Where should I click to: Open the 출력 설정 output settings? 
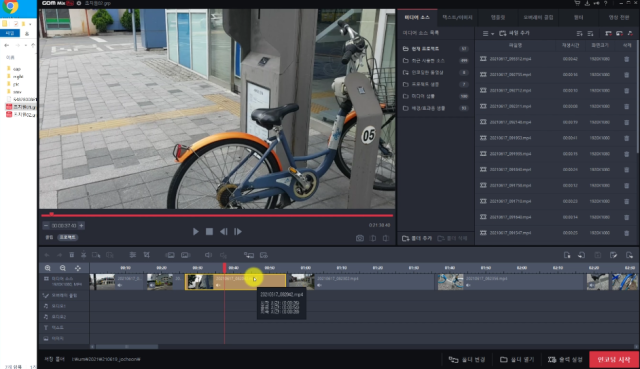(565, 359)
